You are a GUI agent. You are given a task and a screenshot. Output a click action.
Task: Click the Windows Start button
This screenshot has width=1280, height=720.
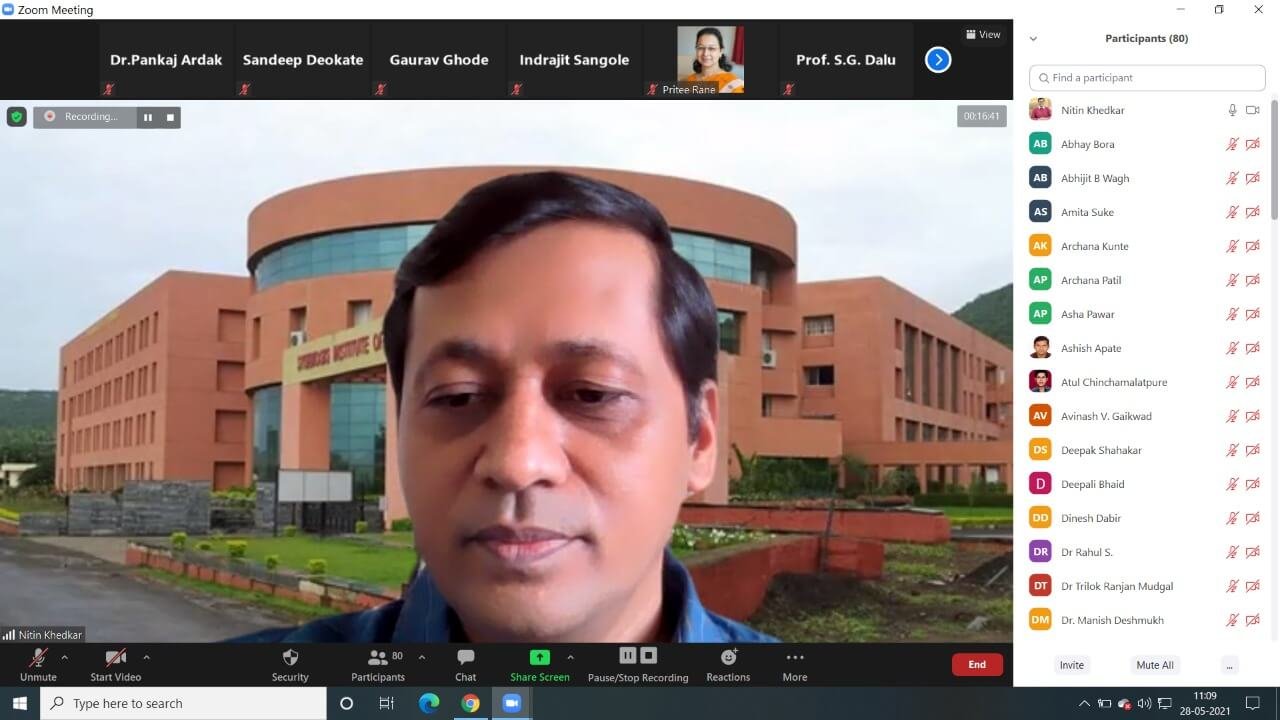tap(20, 703)
